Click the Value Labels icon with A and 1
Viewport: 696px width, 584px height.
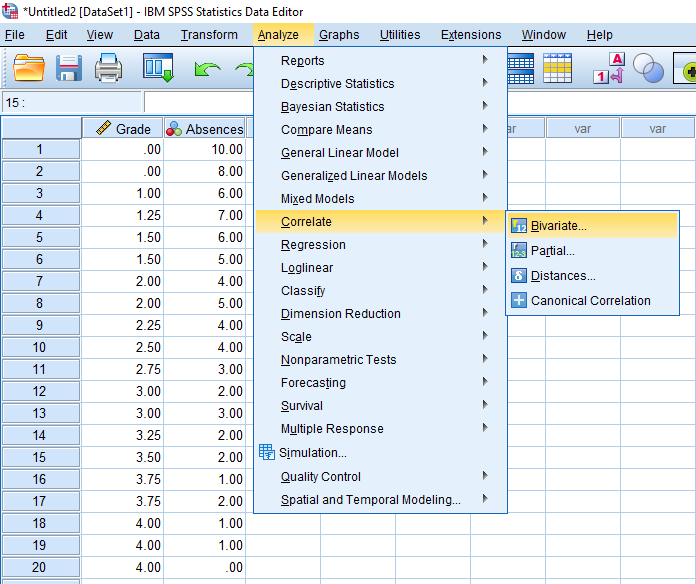point(609,68)
